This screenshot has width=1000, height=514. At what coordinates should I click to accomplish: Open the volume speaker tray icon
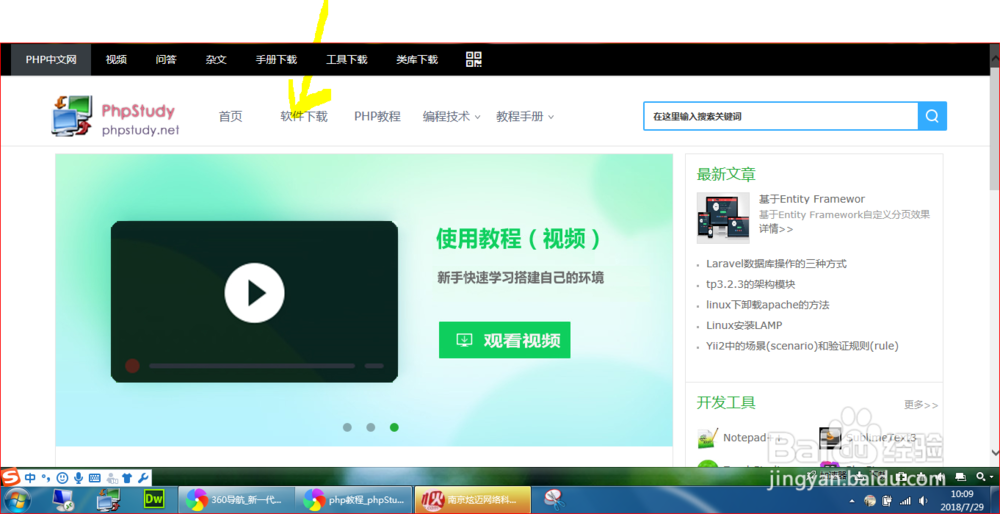click(x=923, y=501)
